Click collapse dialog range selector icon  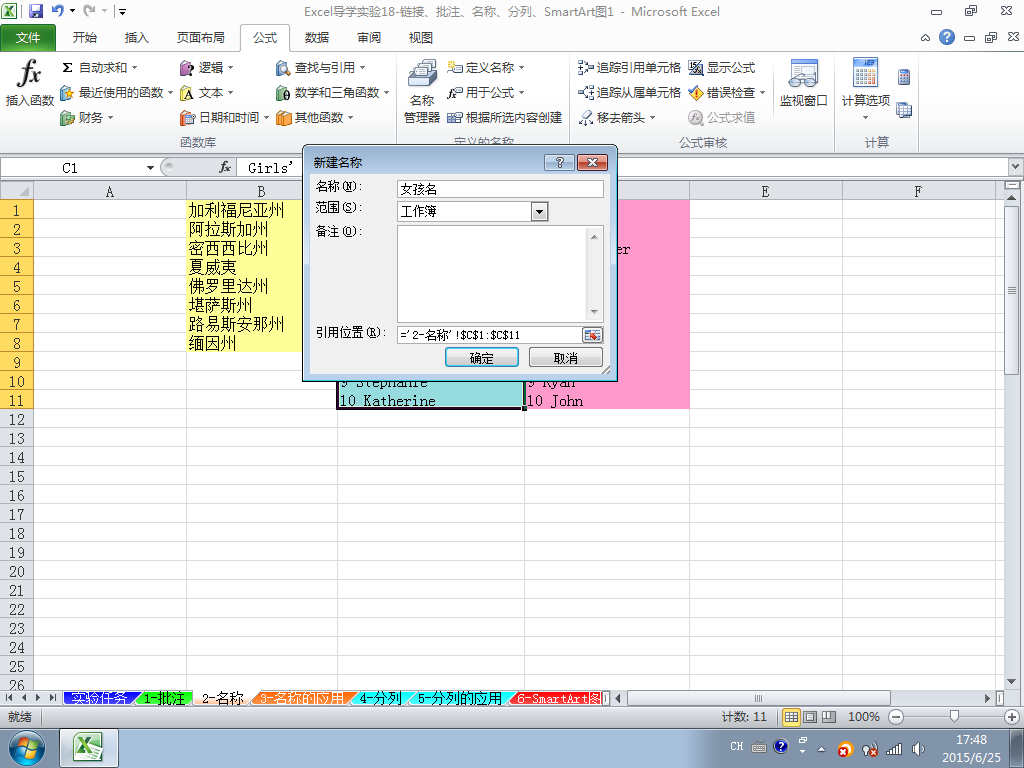pos(592,335)
